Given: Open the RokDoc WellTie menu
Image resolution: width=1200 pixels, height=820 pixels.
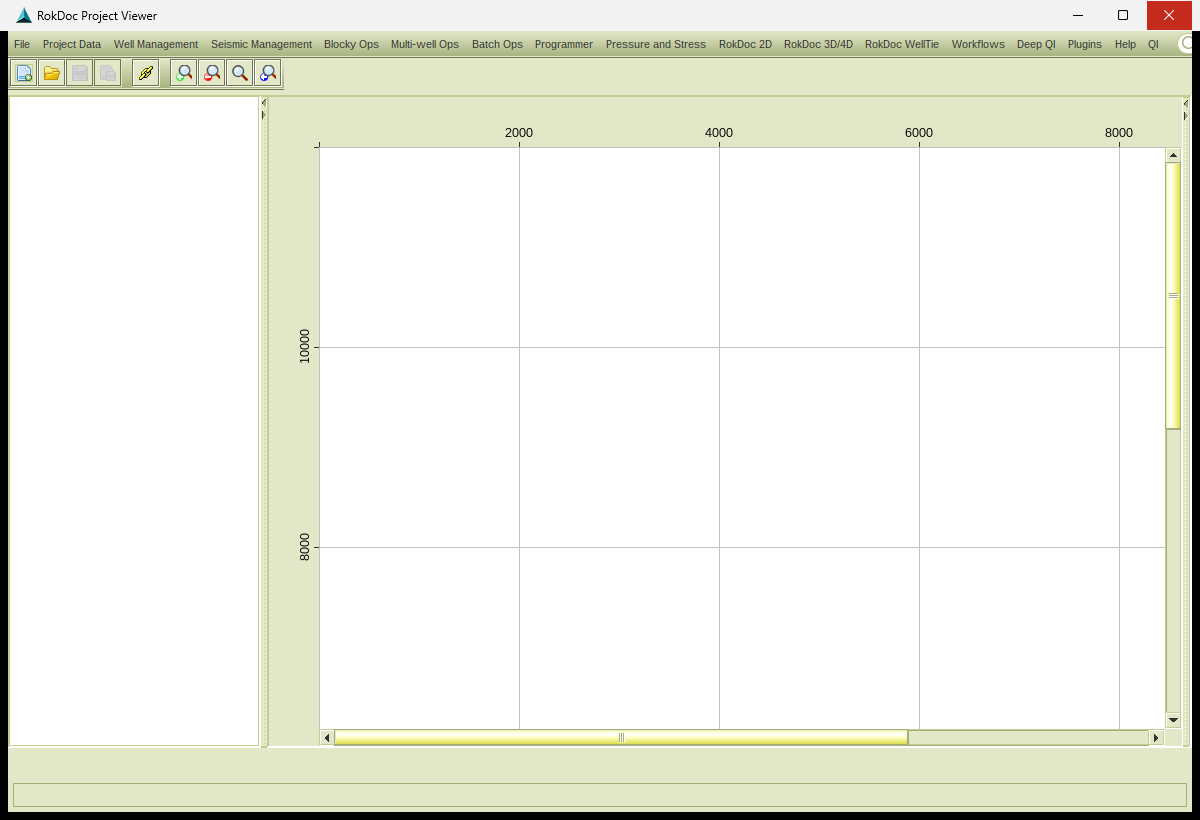Looking at the screenshot, I should tap(902, 44).
